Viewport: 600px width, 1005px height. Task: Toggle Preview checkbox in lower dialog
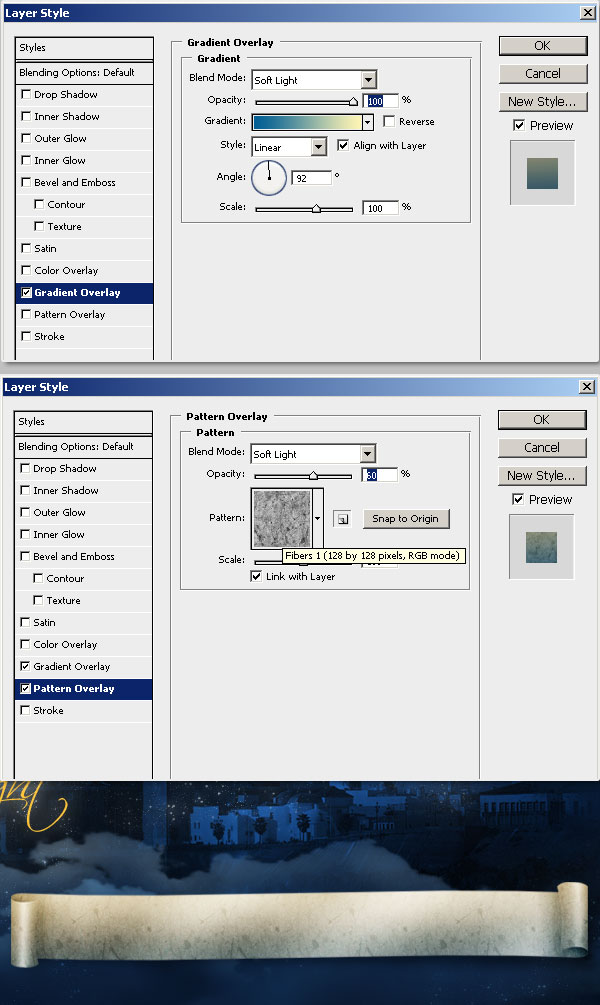(x=518, y=499)
